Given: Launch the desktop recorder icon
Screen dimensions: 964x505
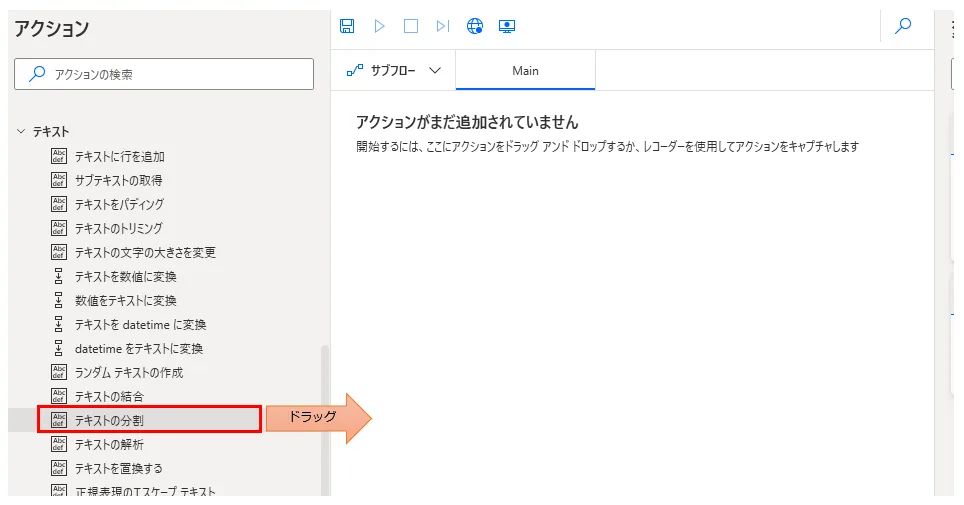Looking at the screenshot, I should (507, 26).
